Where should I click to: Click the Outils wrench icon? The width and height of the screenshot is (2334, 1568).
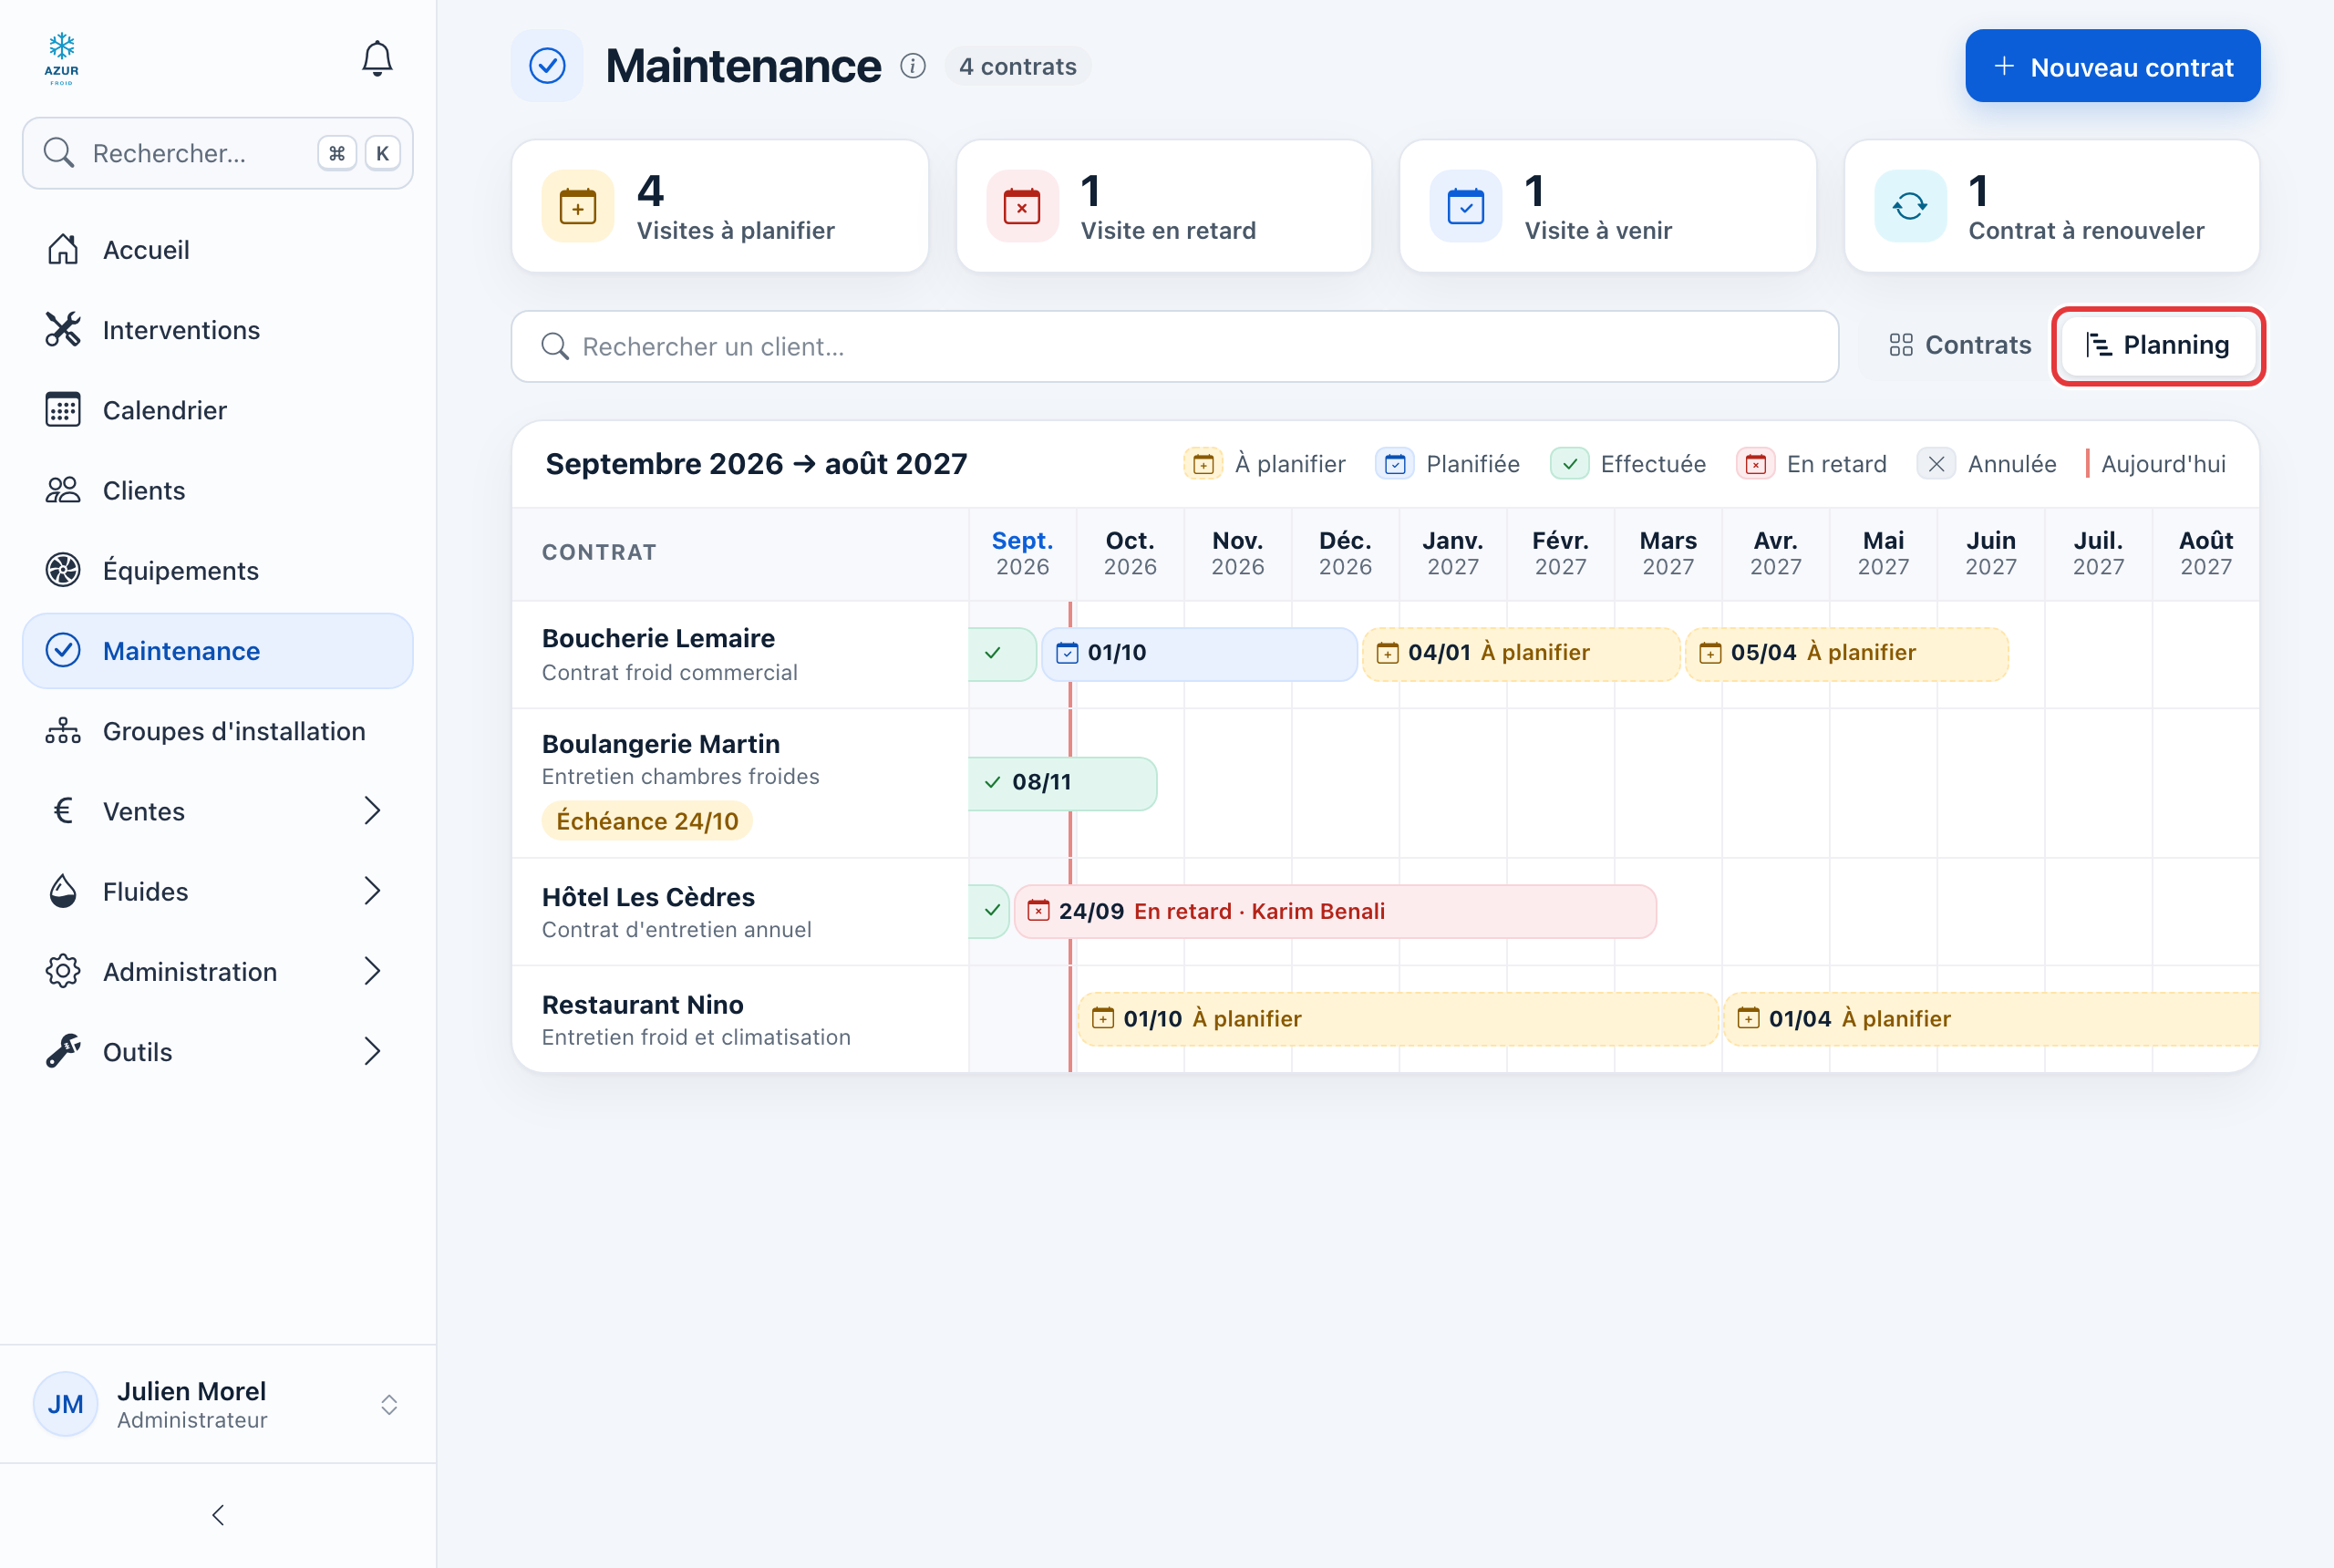(63, 1051)
